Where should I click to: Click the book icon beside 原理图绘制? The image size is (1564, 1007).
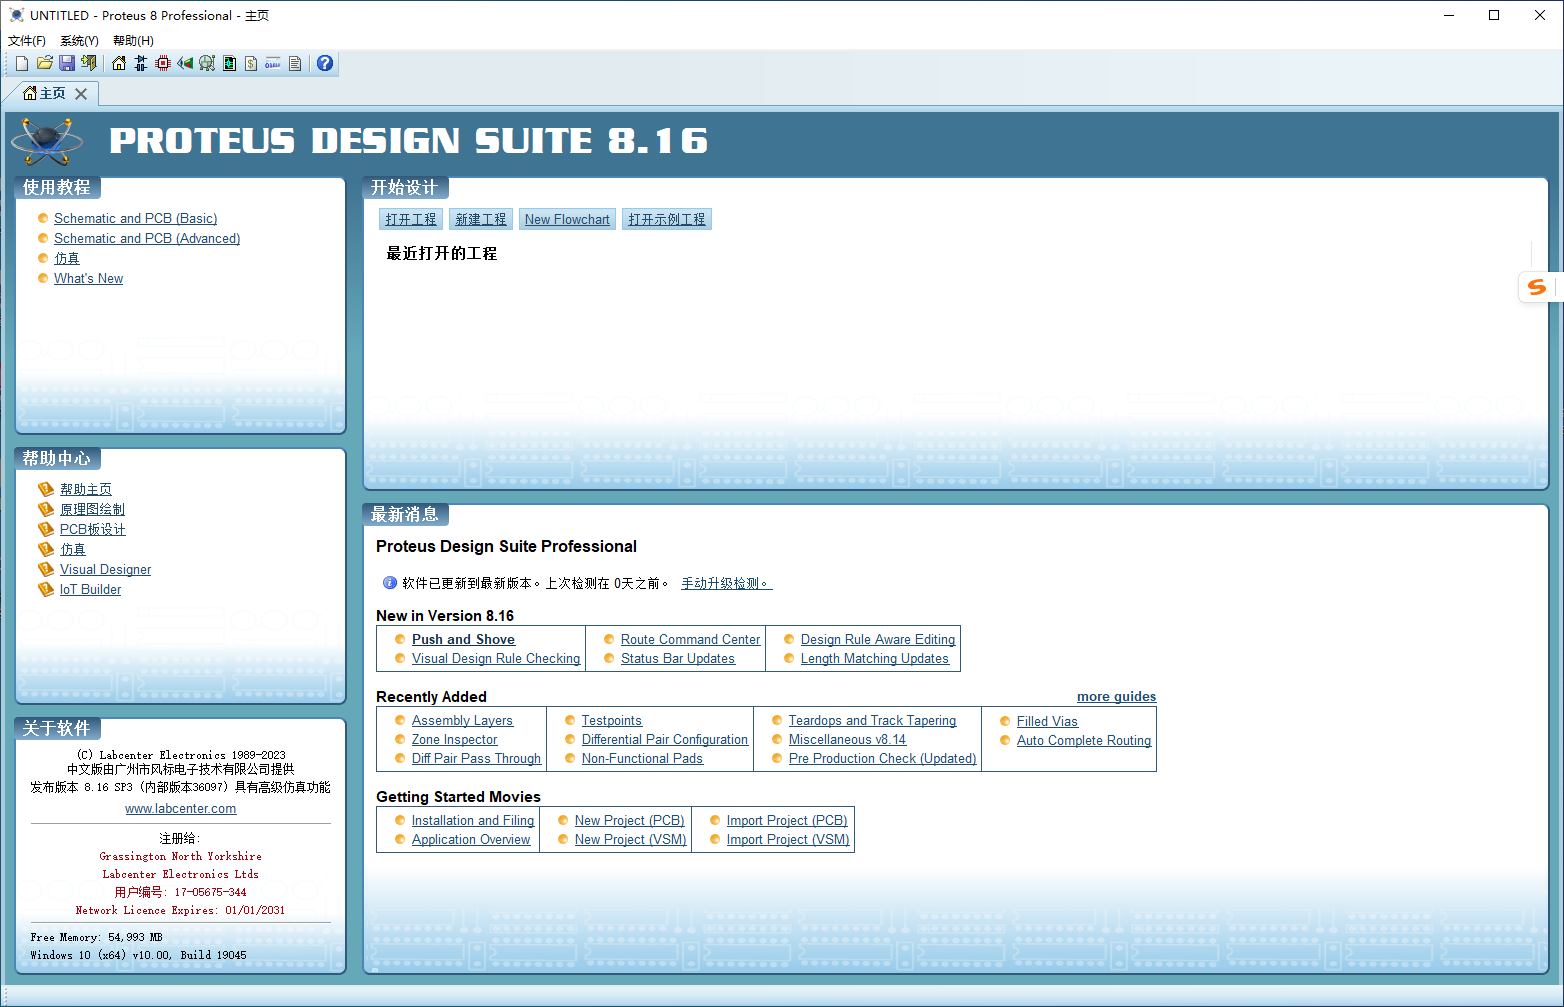pos(46,509)
